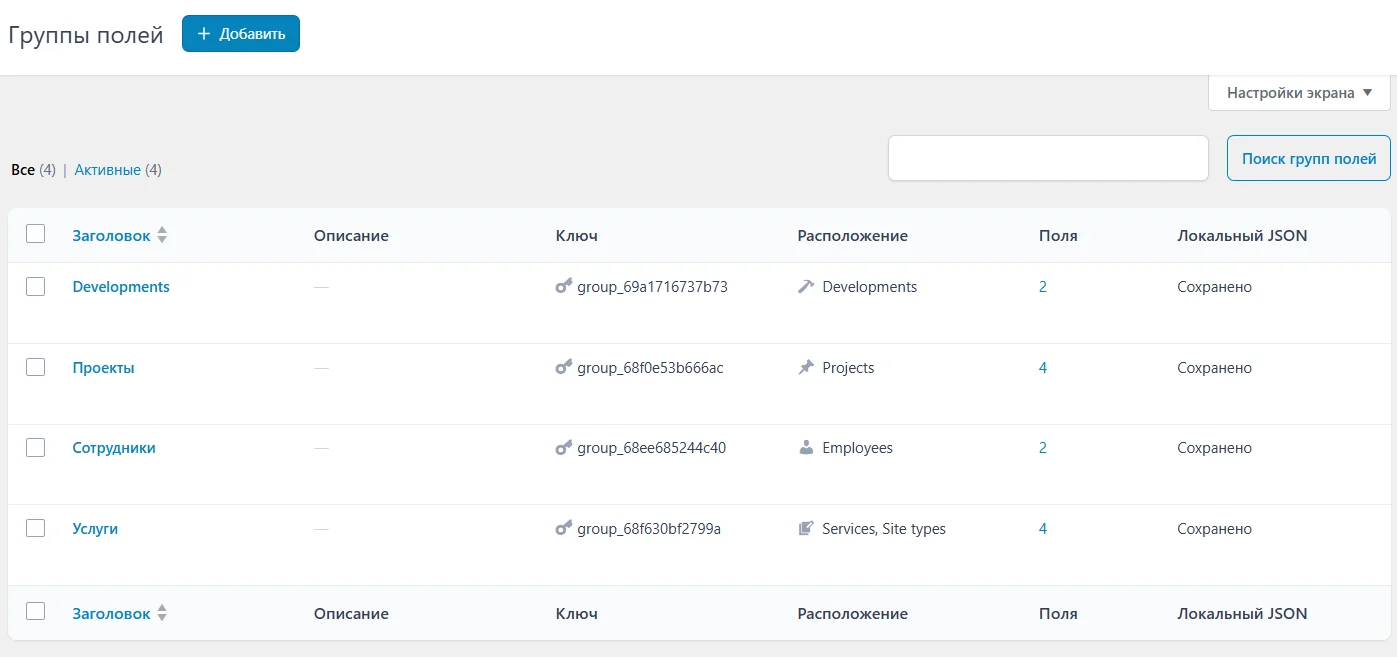Open the Проекты field group
The height and width of the screenshot is (657, 1397).
tap(103, 368)
